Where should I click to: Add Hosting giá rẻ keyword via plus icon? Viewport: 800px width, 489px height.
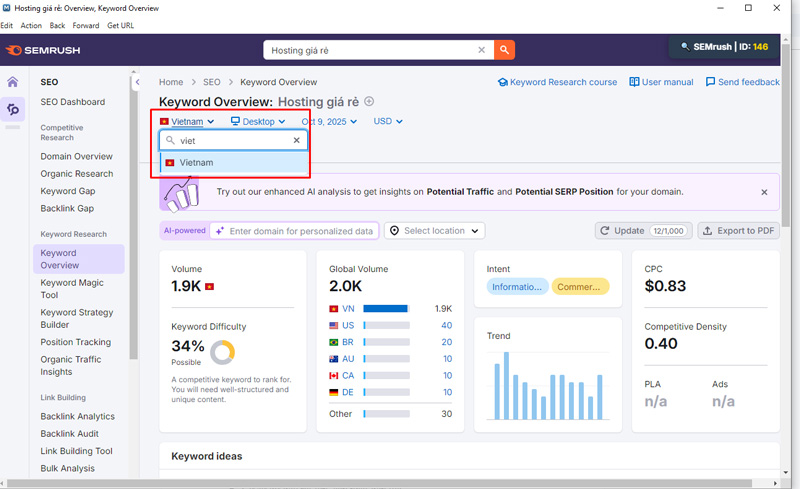point(369,101)
